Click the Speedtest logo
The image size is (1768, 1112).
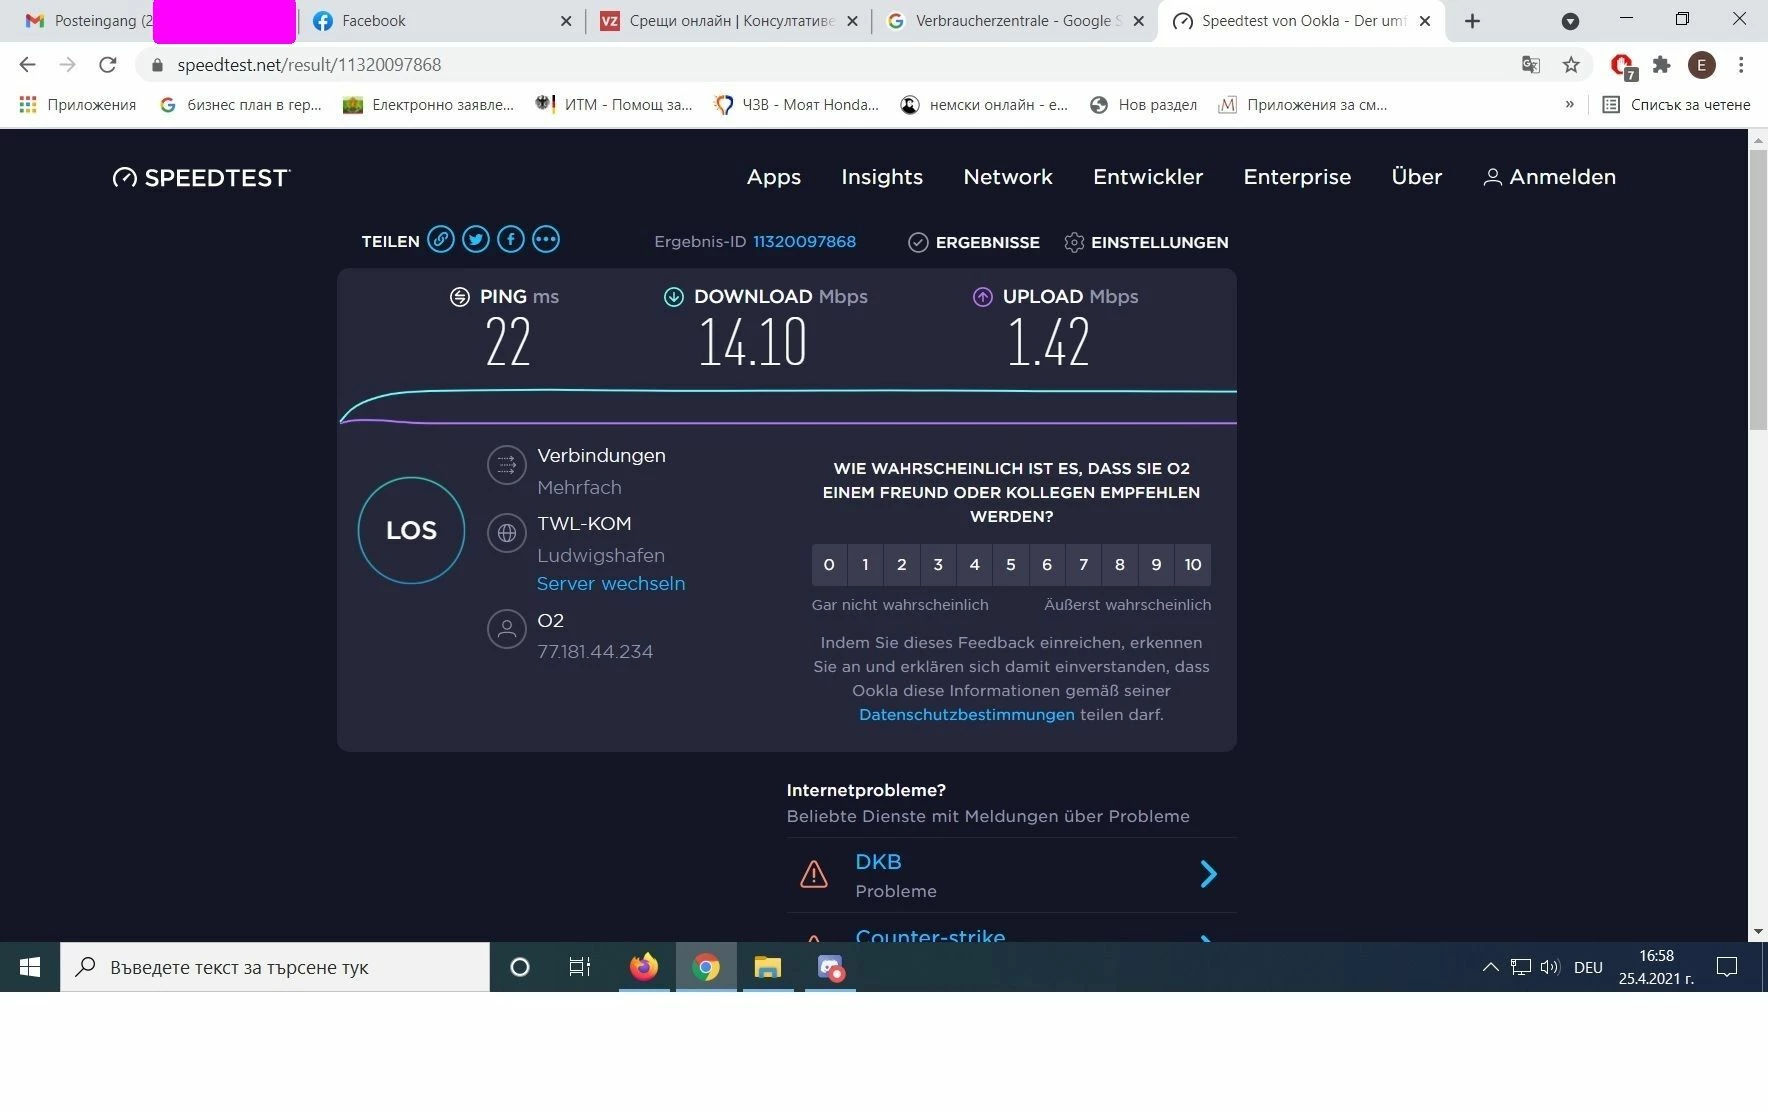click(201, 178)
